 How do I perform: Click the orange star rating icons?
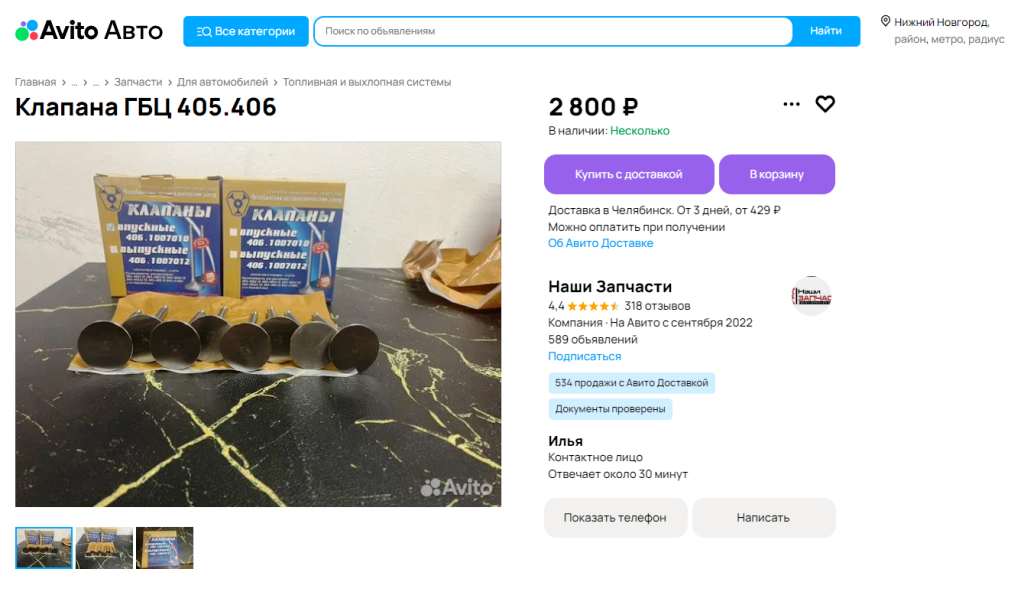point(595,307)
